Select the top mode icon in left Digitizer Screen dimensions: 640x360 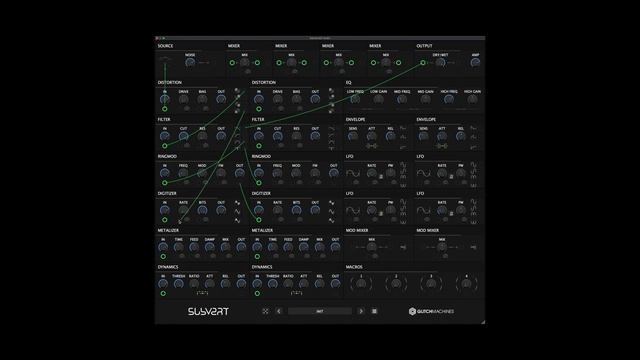(238, 202)
